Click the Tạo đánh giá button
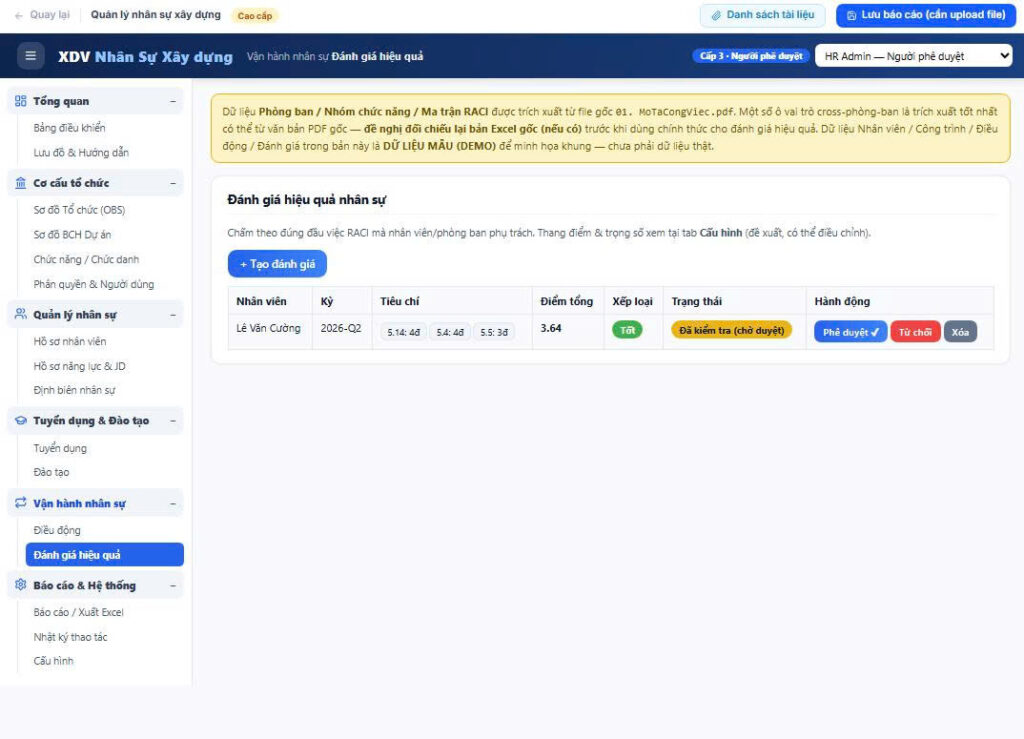1024x739 pixels. pos(277,264)
